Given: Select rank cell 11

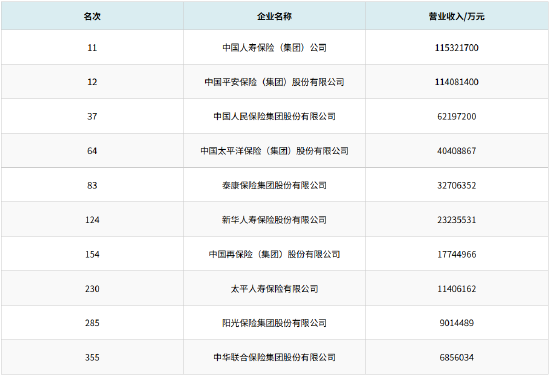Looking at the screenshot, I should pyautogui.click(x=92, y=47).
